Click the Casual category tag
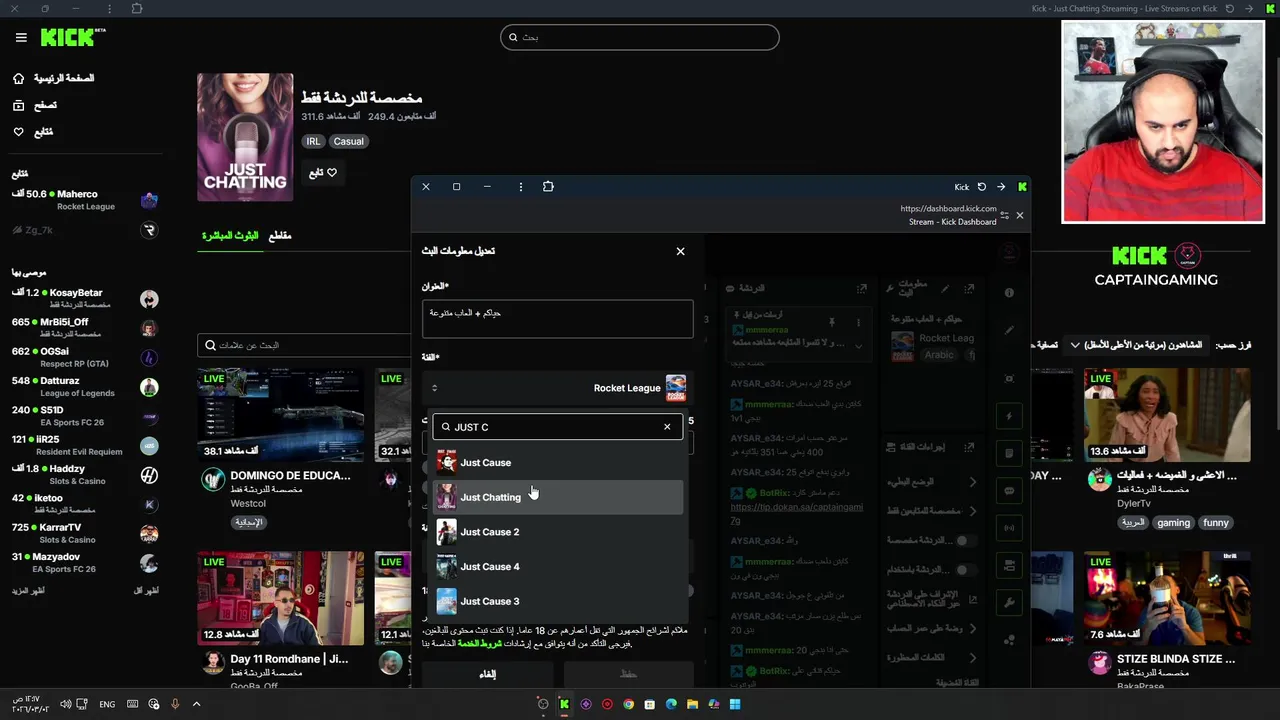 click(x=348, y=142)
